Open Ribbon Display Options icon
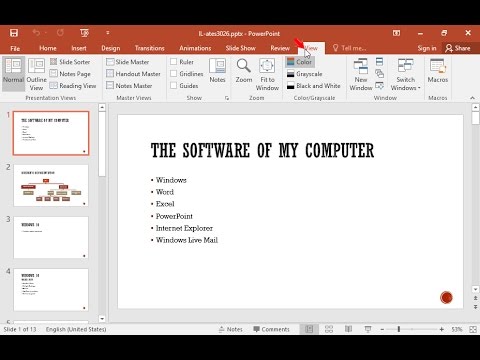The width and height of the screenshot is (480, 360). point(396,33)
